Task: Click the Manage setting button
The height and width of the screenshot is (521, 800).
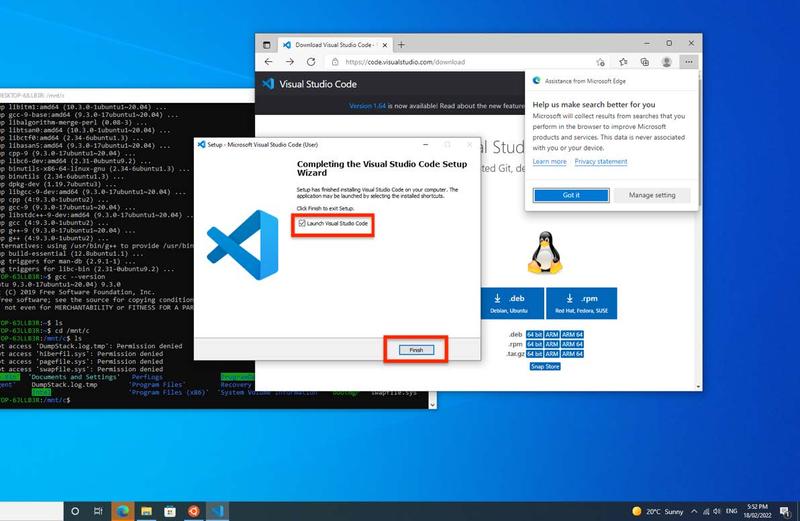Action: coord(652,195)
